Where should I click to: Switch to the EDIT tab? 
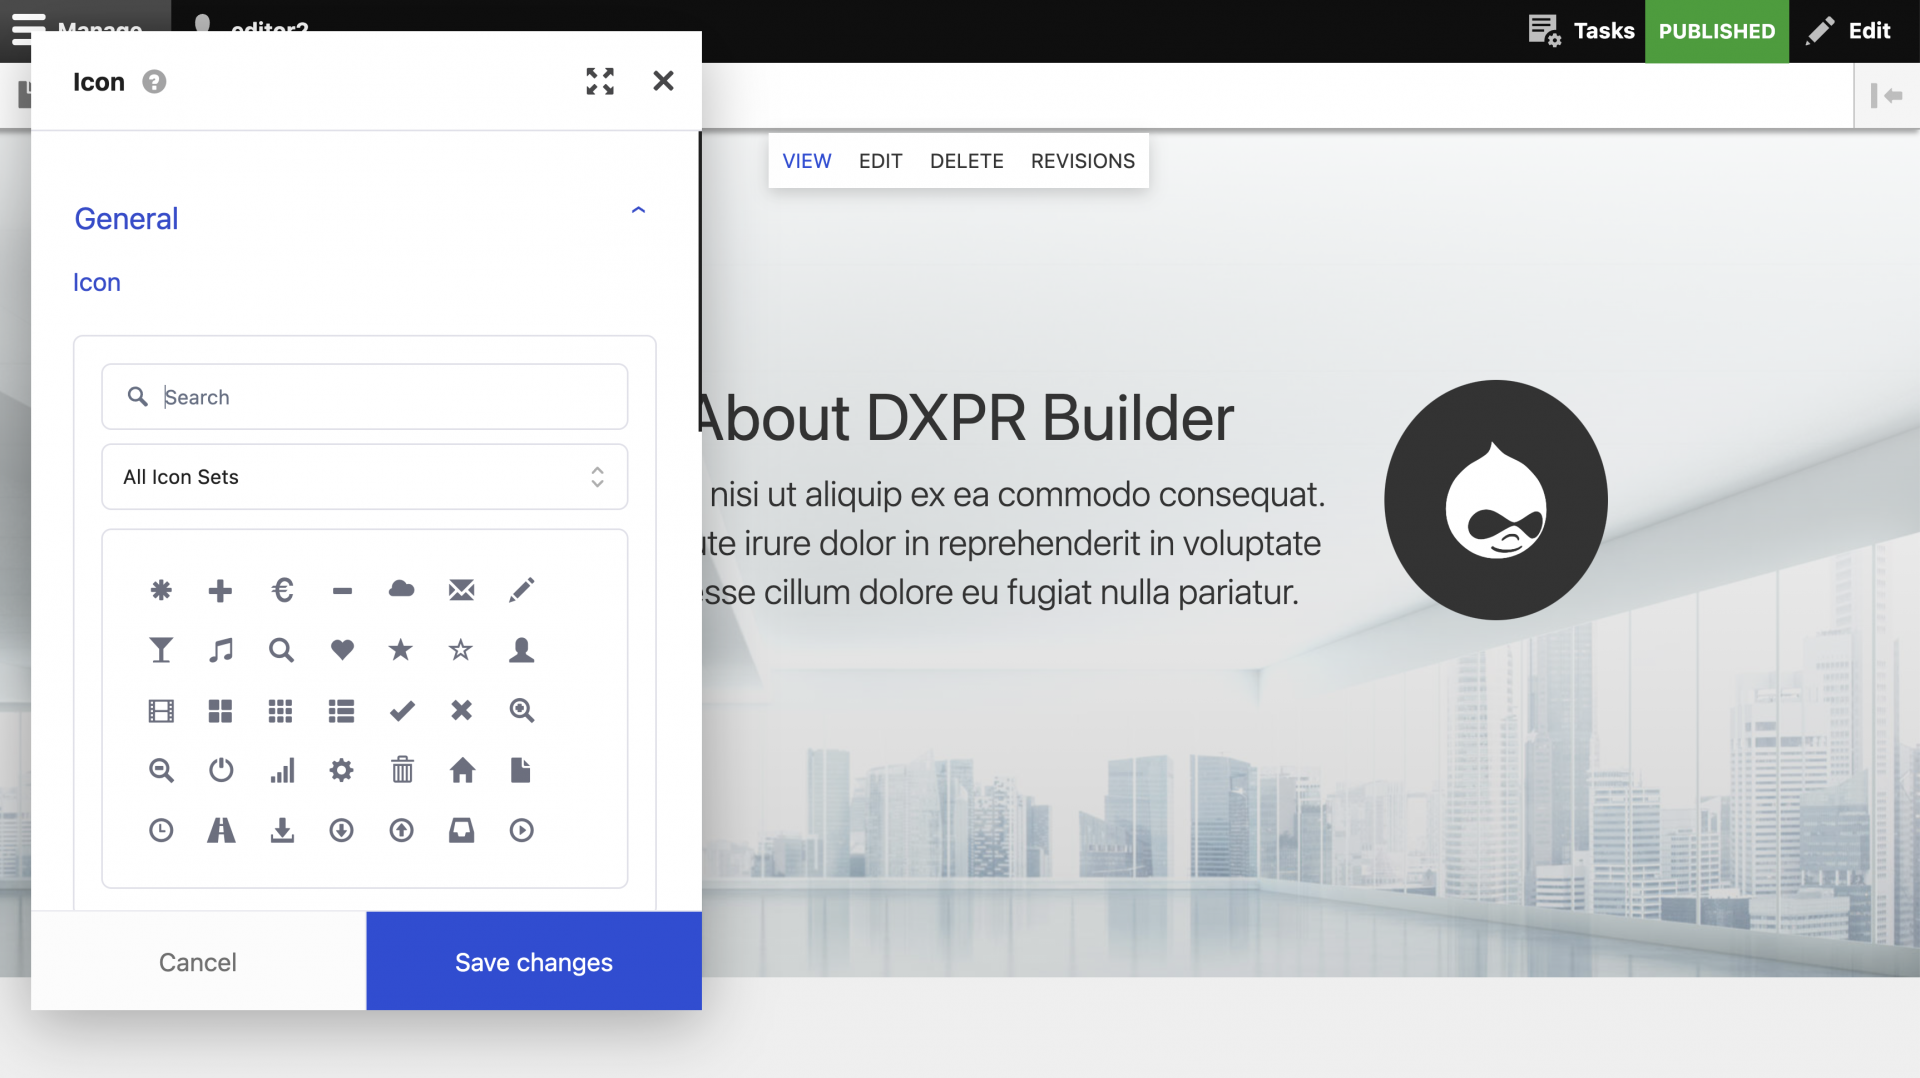pyautogui.click(x=881, y=161)
